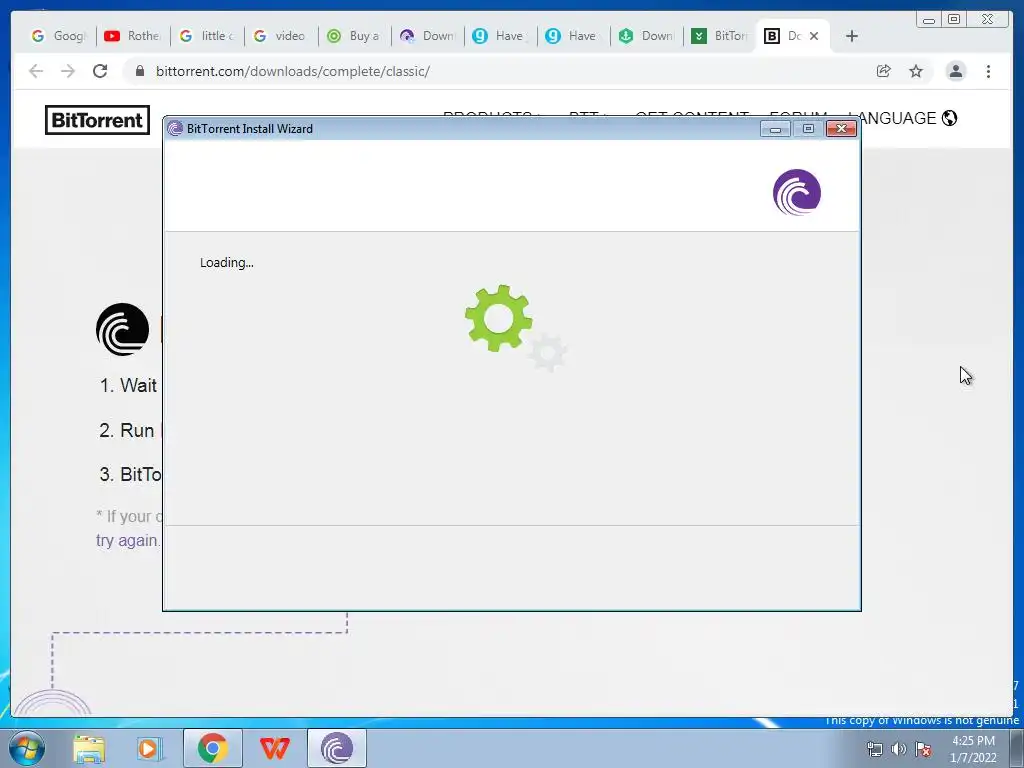Image resolution: width=1024 pixels, height=768 pixels.
Task: Click the Chrome forward arrow
Action: [68, 71]
